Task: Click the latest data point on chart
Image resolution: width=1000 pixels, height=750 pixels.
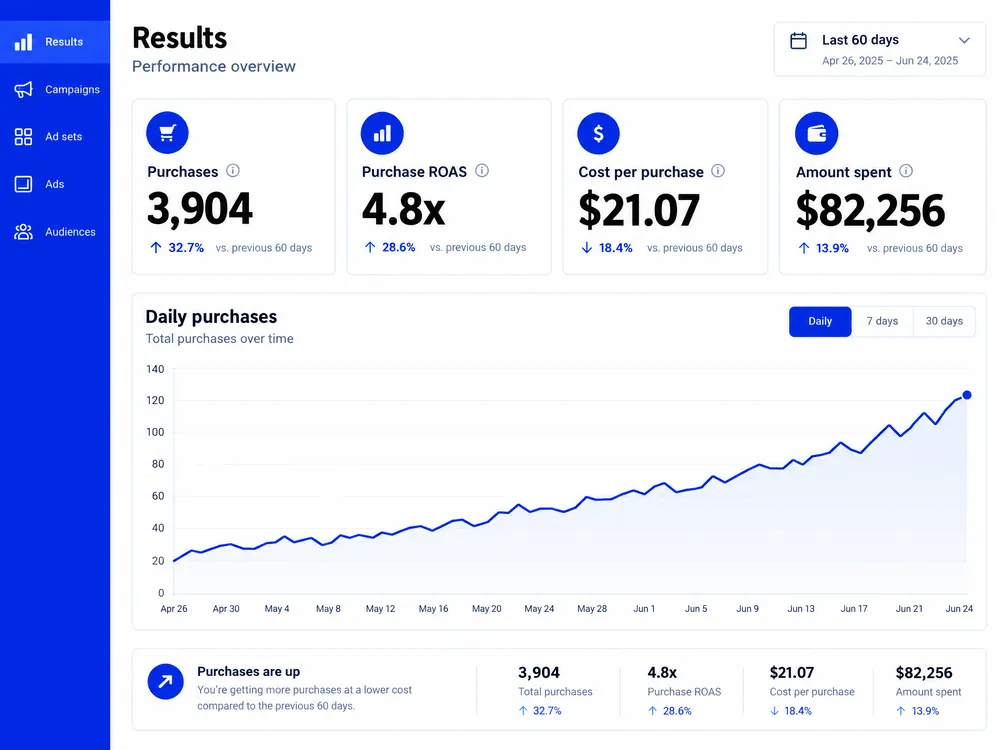Action: coord(967,395)
